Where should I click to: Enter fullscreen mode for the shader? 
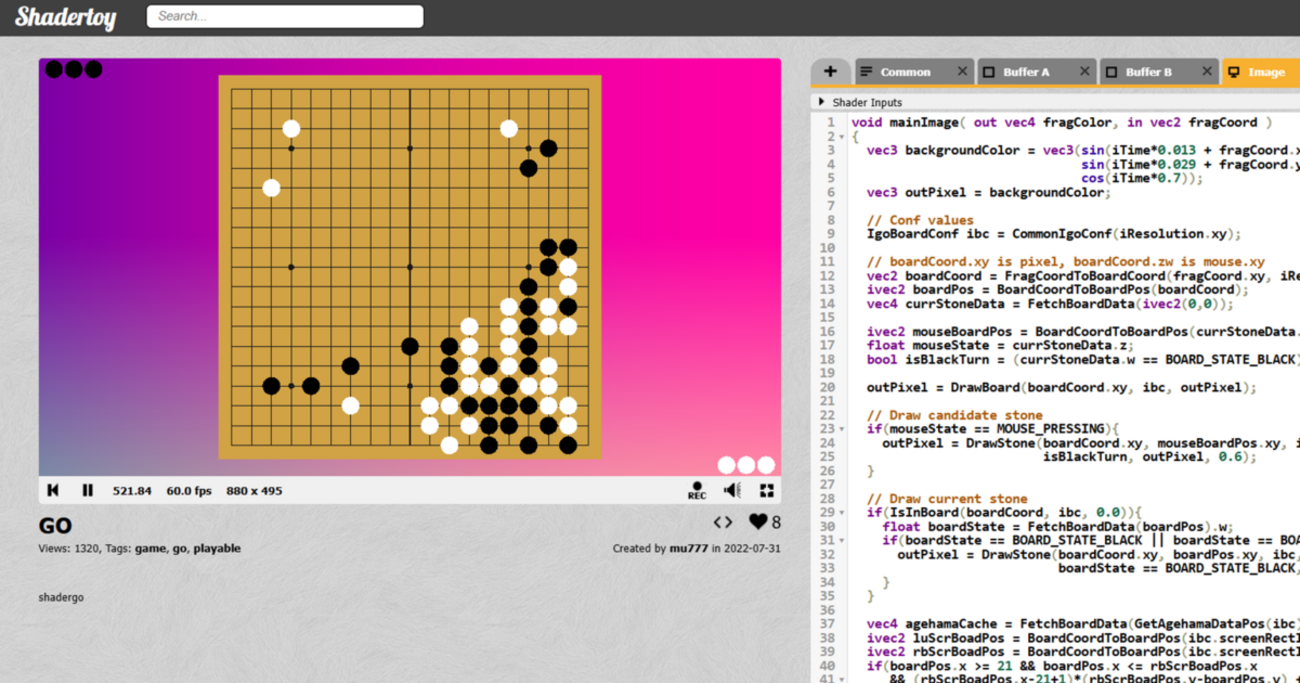pos(767,490)
